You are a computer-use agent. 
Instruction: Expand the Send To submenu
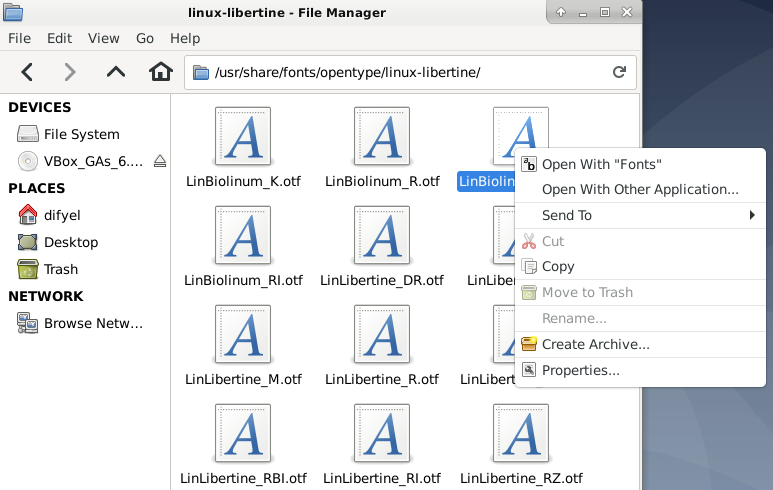pos(640,215)
